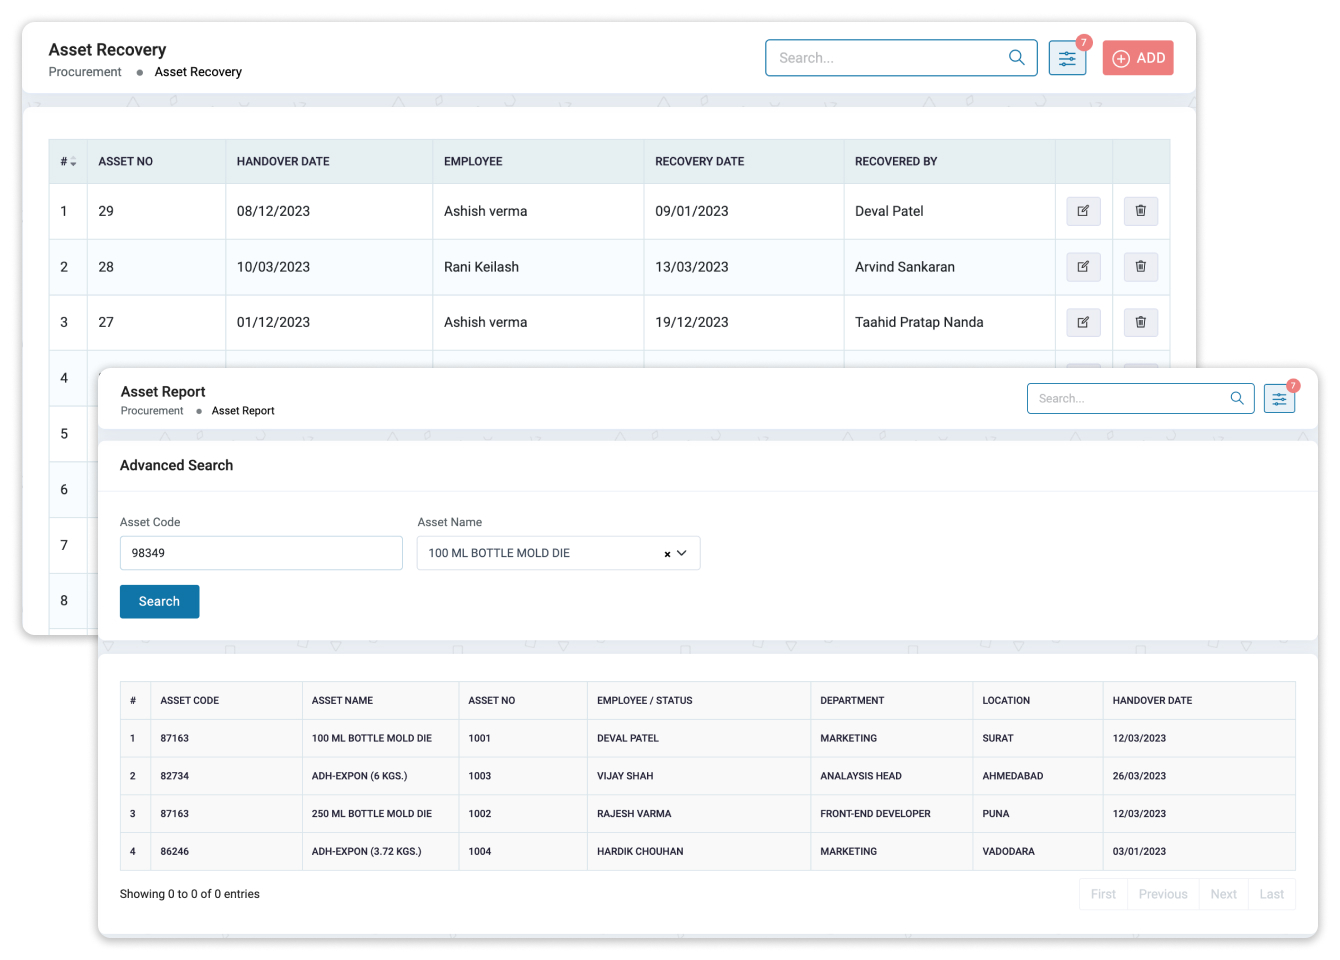The width and height of the screenshot is (1340, 960).
Task: Edit the Deval Patel recovery record
Action: (1083, 211)
